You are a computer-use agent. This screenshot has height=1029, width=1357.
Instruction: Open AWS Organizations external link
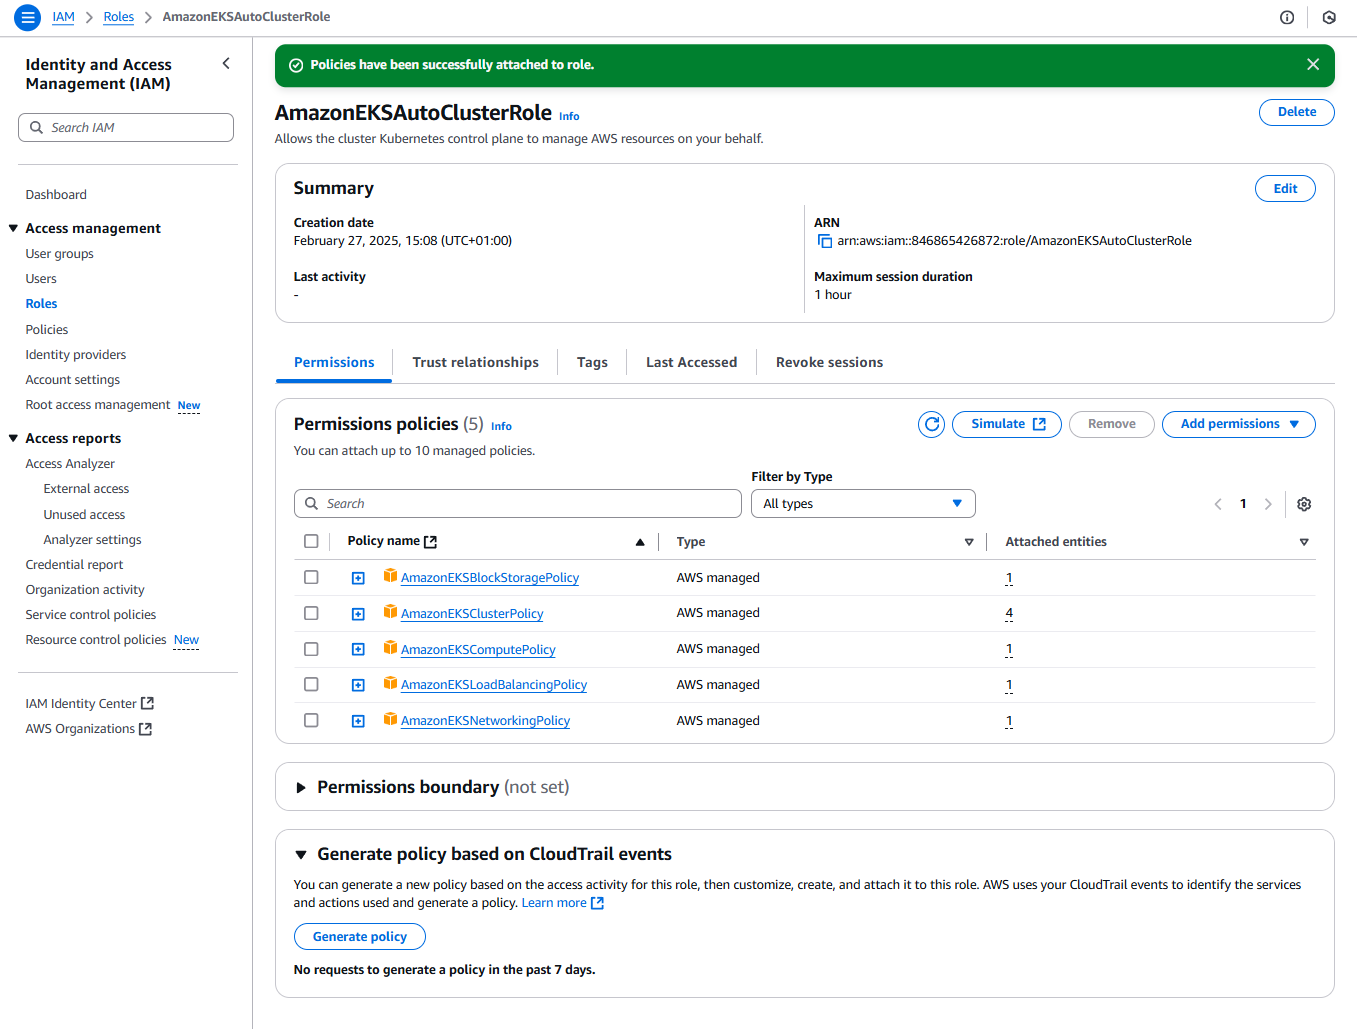pyautogui.click(x=89, y=729)
